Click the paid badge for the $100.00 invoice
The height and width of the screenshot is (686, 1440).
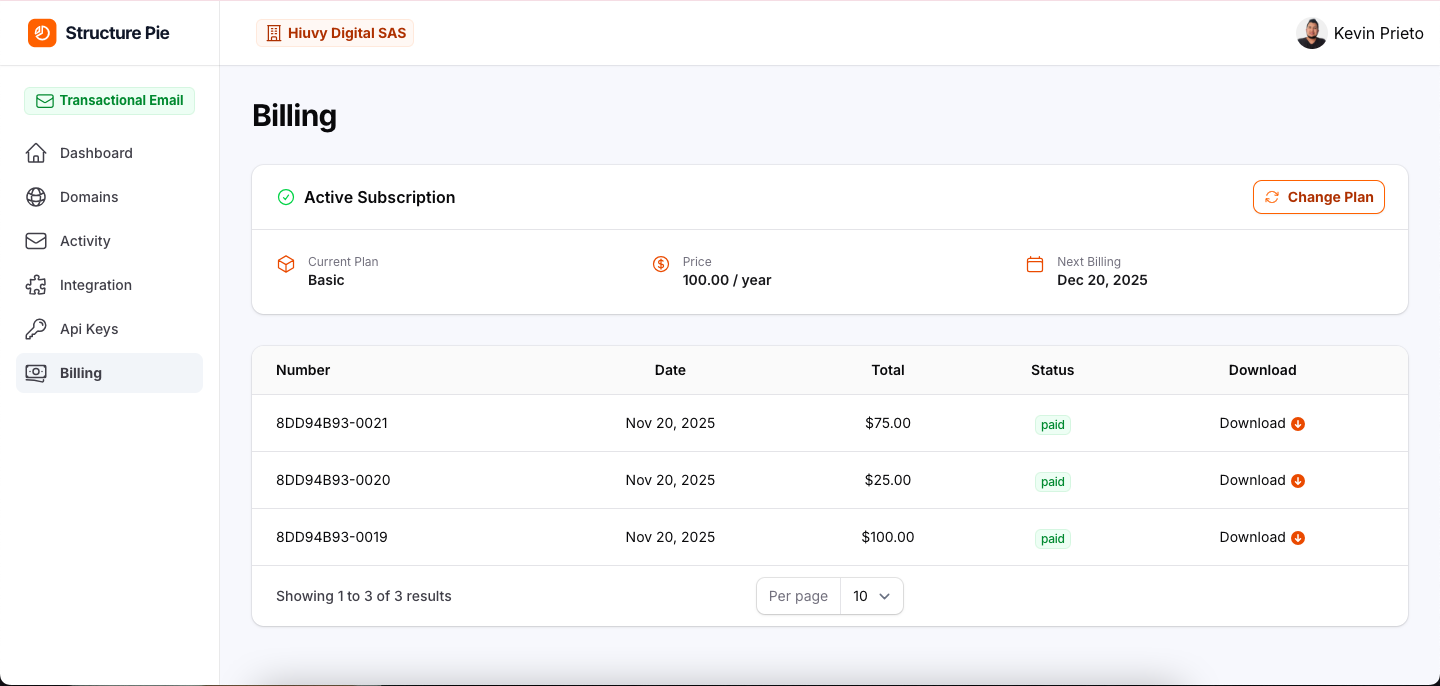tap(1053, 539)
